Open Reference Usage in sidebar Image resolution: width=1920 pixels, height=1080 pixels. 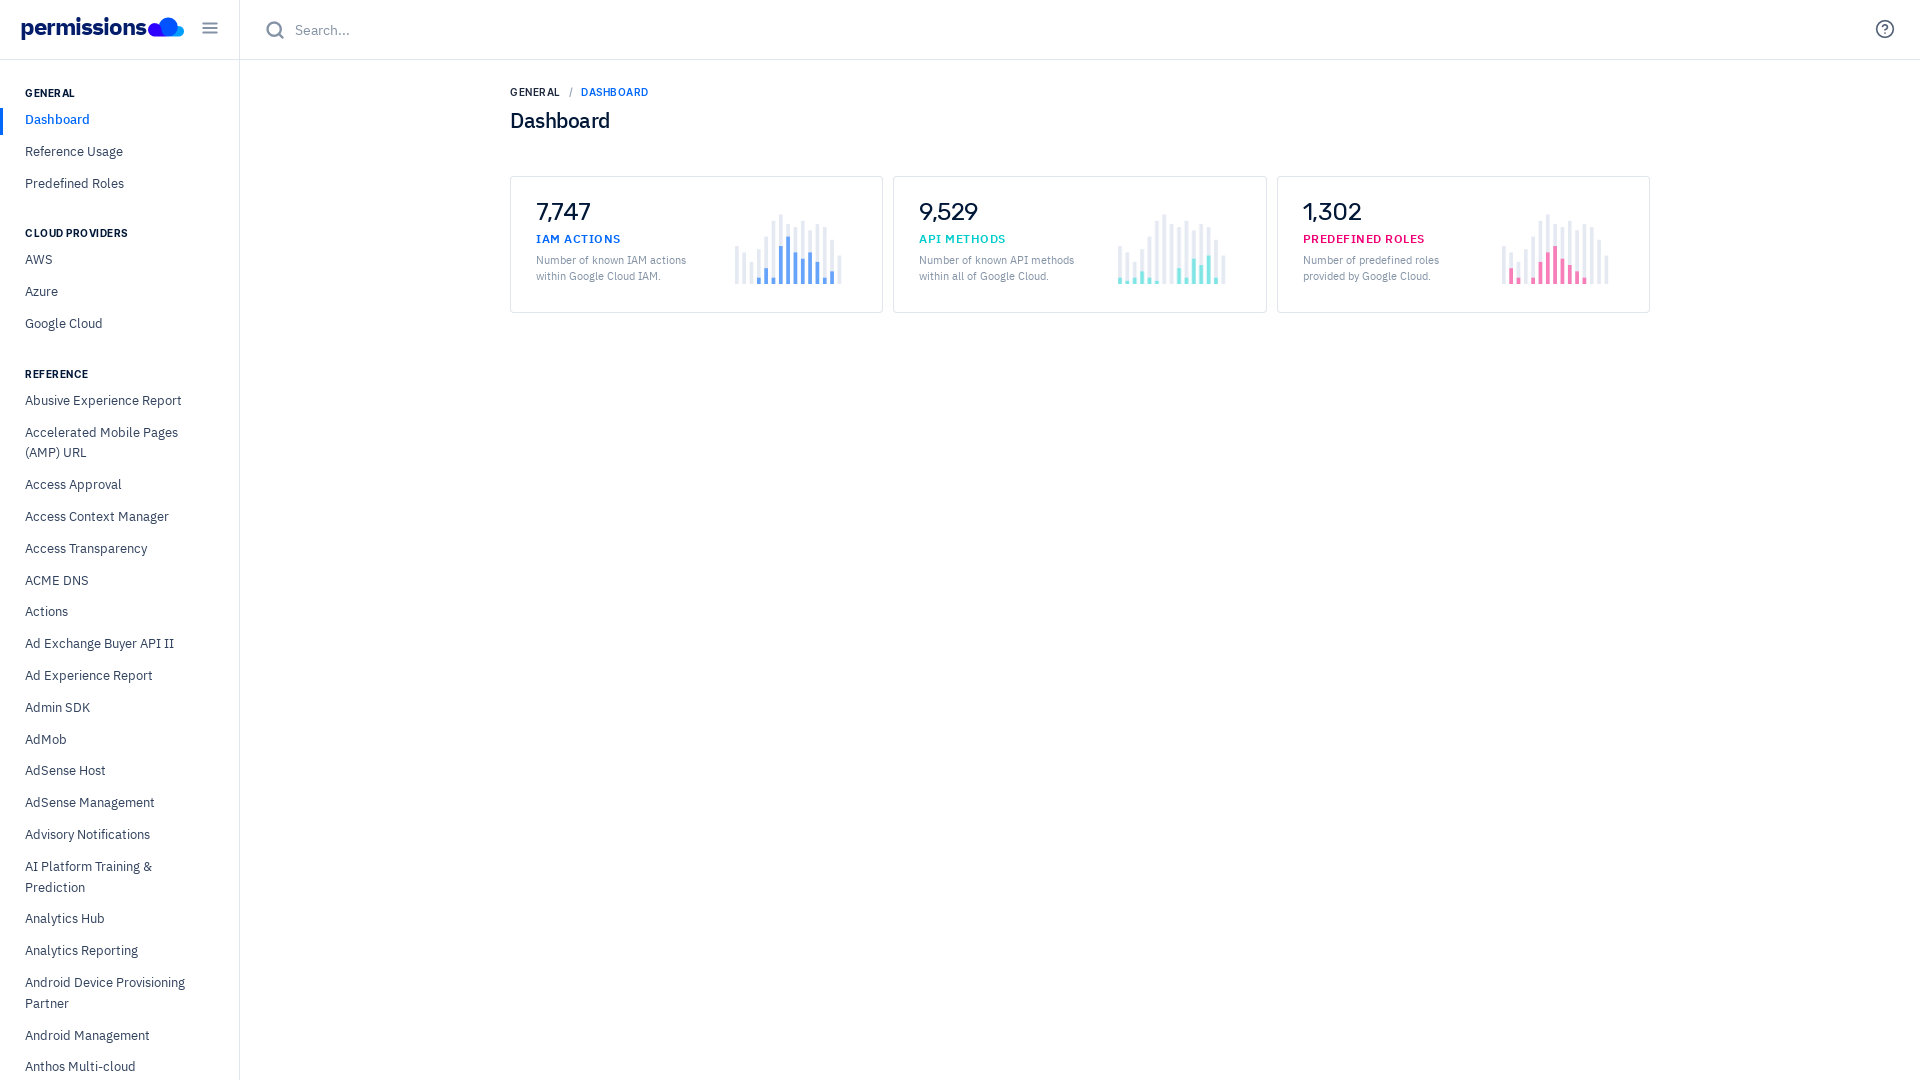(x=74, y=152)
